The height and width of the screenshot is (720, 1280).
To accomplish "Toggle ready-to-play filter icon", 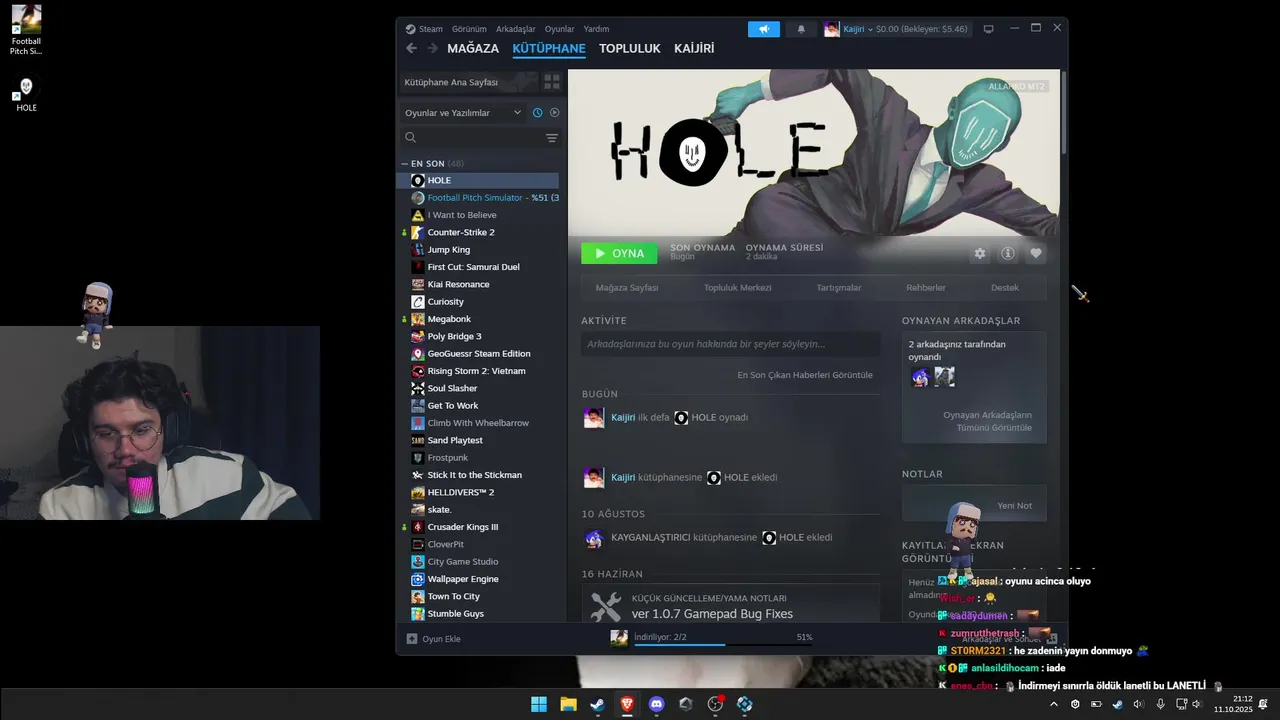I will [555, 113].
